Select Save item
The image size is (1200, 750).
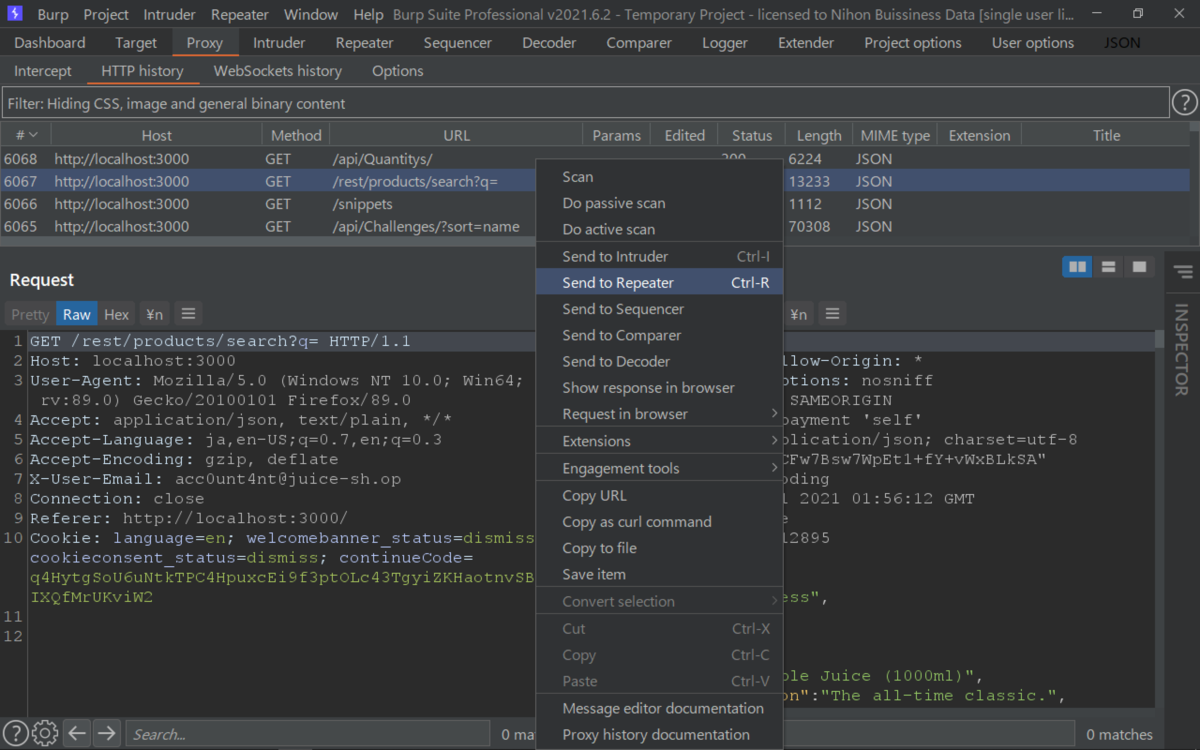coord(659,574)
